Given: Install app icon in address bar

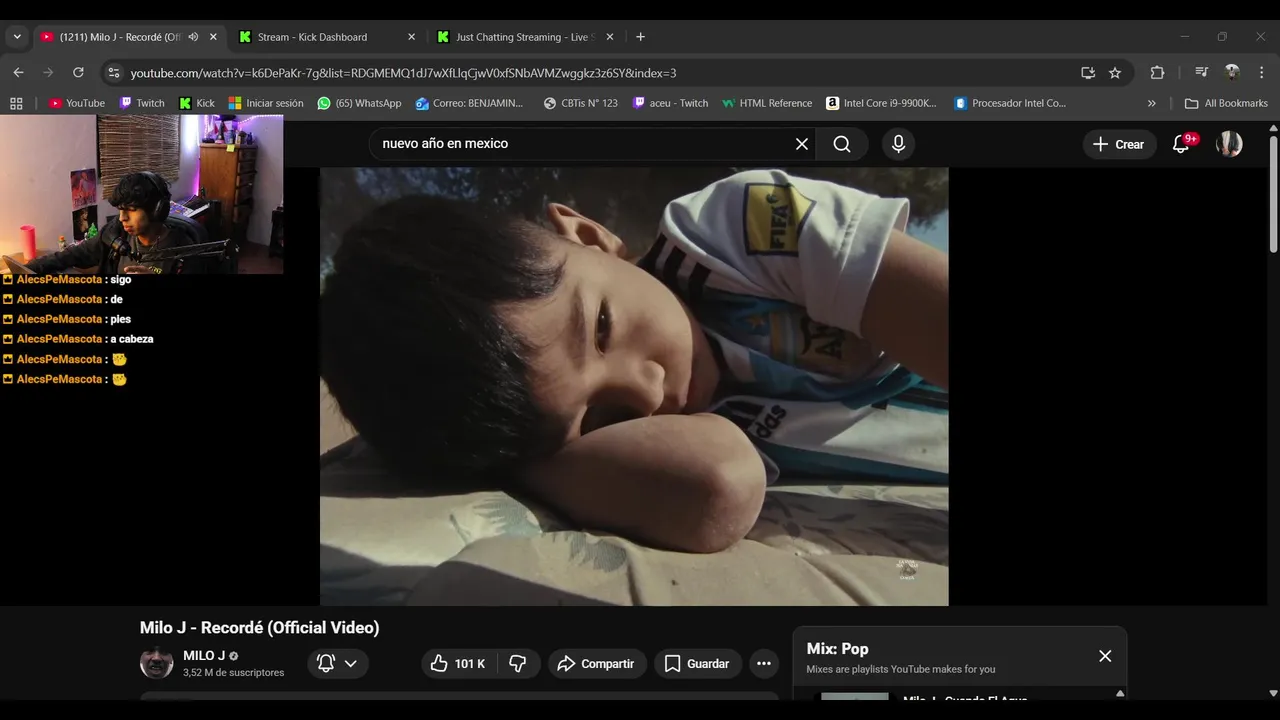Looking at the screenshot, I should coord(1088,73).
